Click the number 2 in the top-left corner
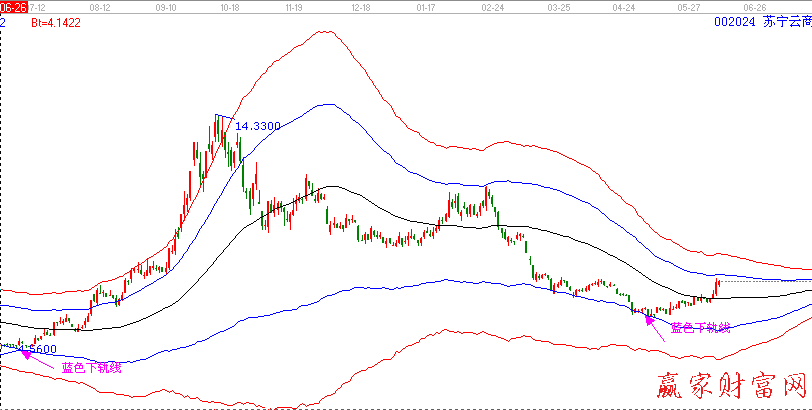Screen dimensions: 812x410 pyautogui.click(x=3, y=20)
